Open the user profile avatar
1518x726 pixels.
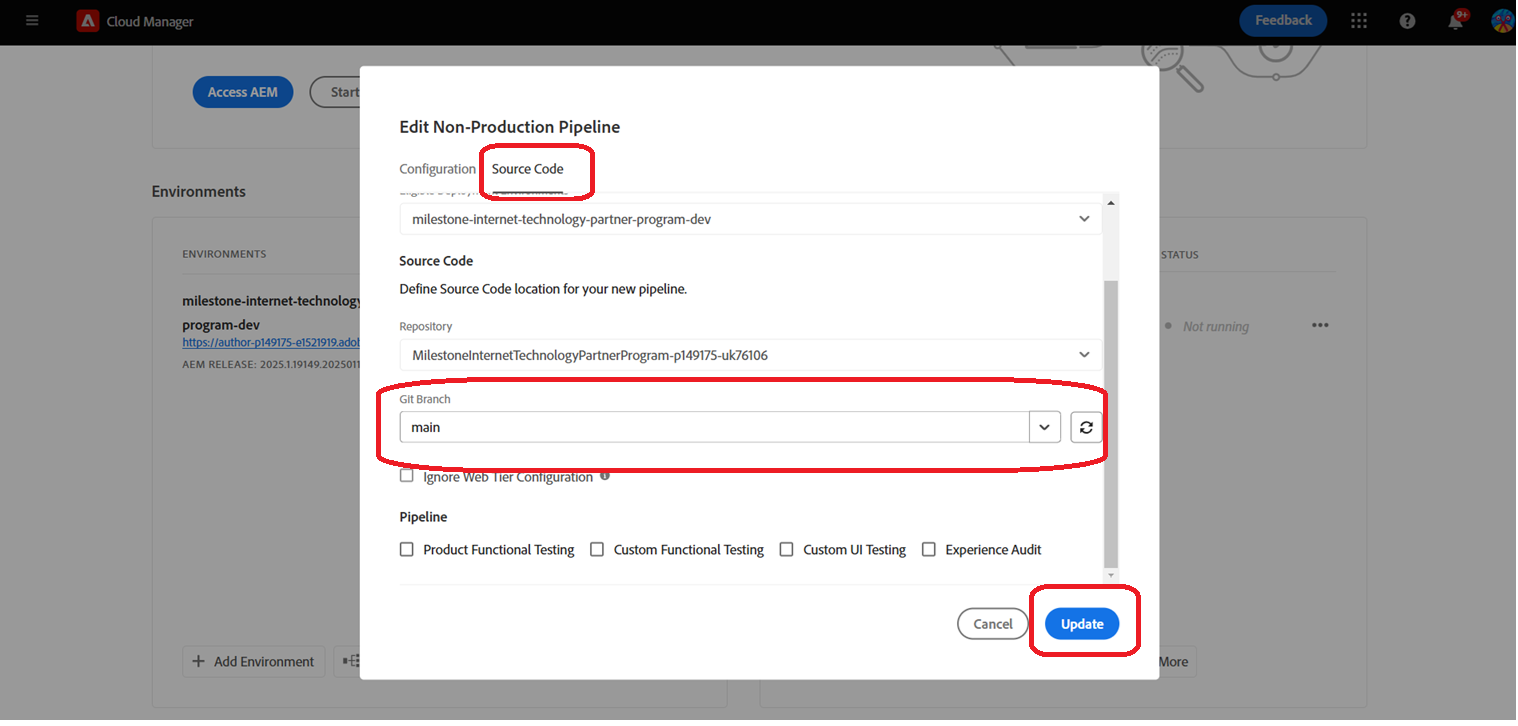(x=1502, y=21)
